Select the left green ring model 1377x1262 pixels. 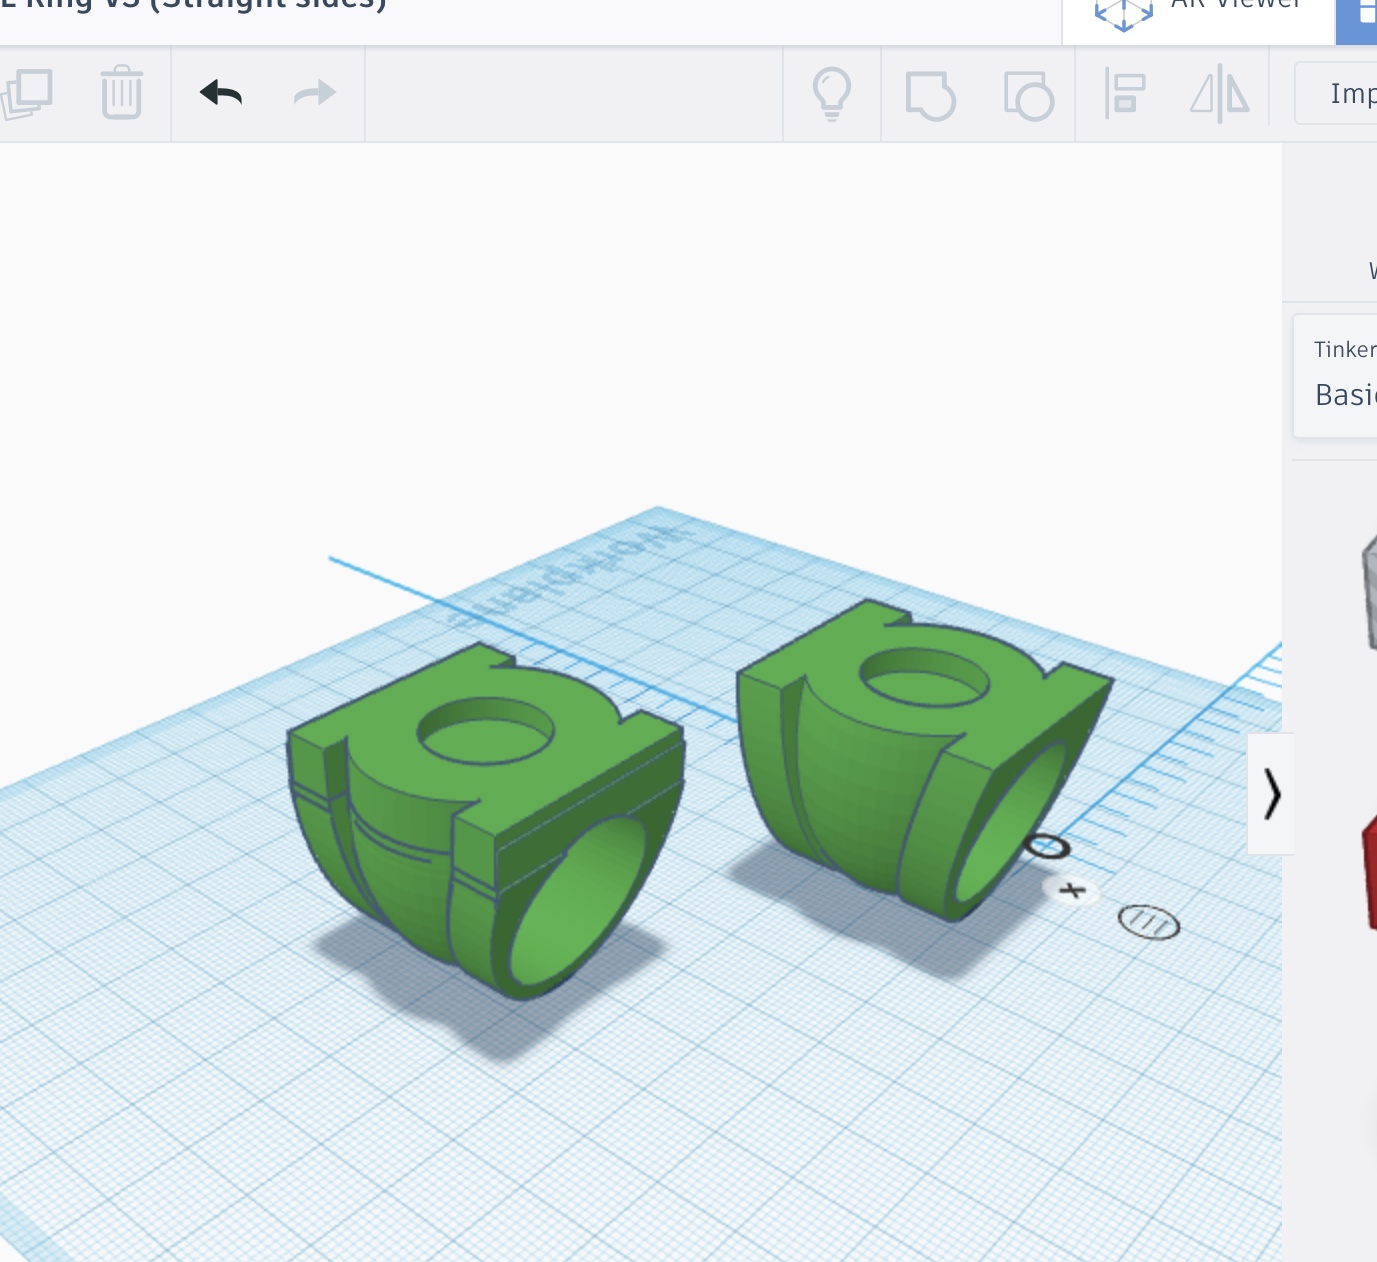click(x=486, y=820)
